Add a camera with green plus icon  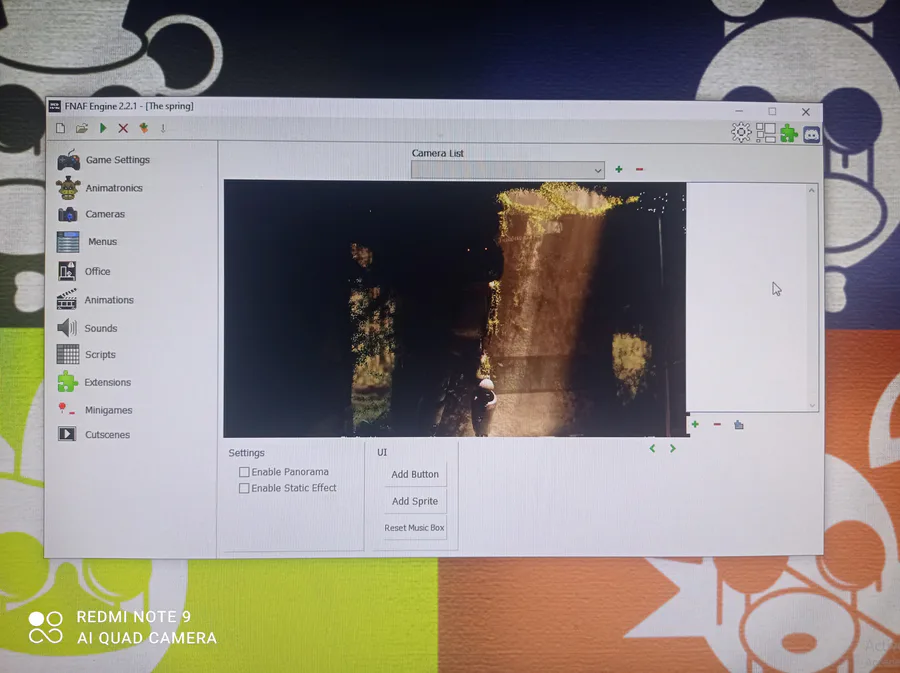tap(619, 169)
